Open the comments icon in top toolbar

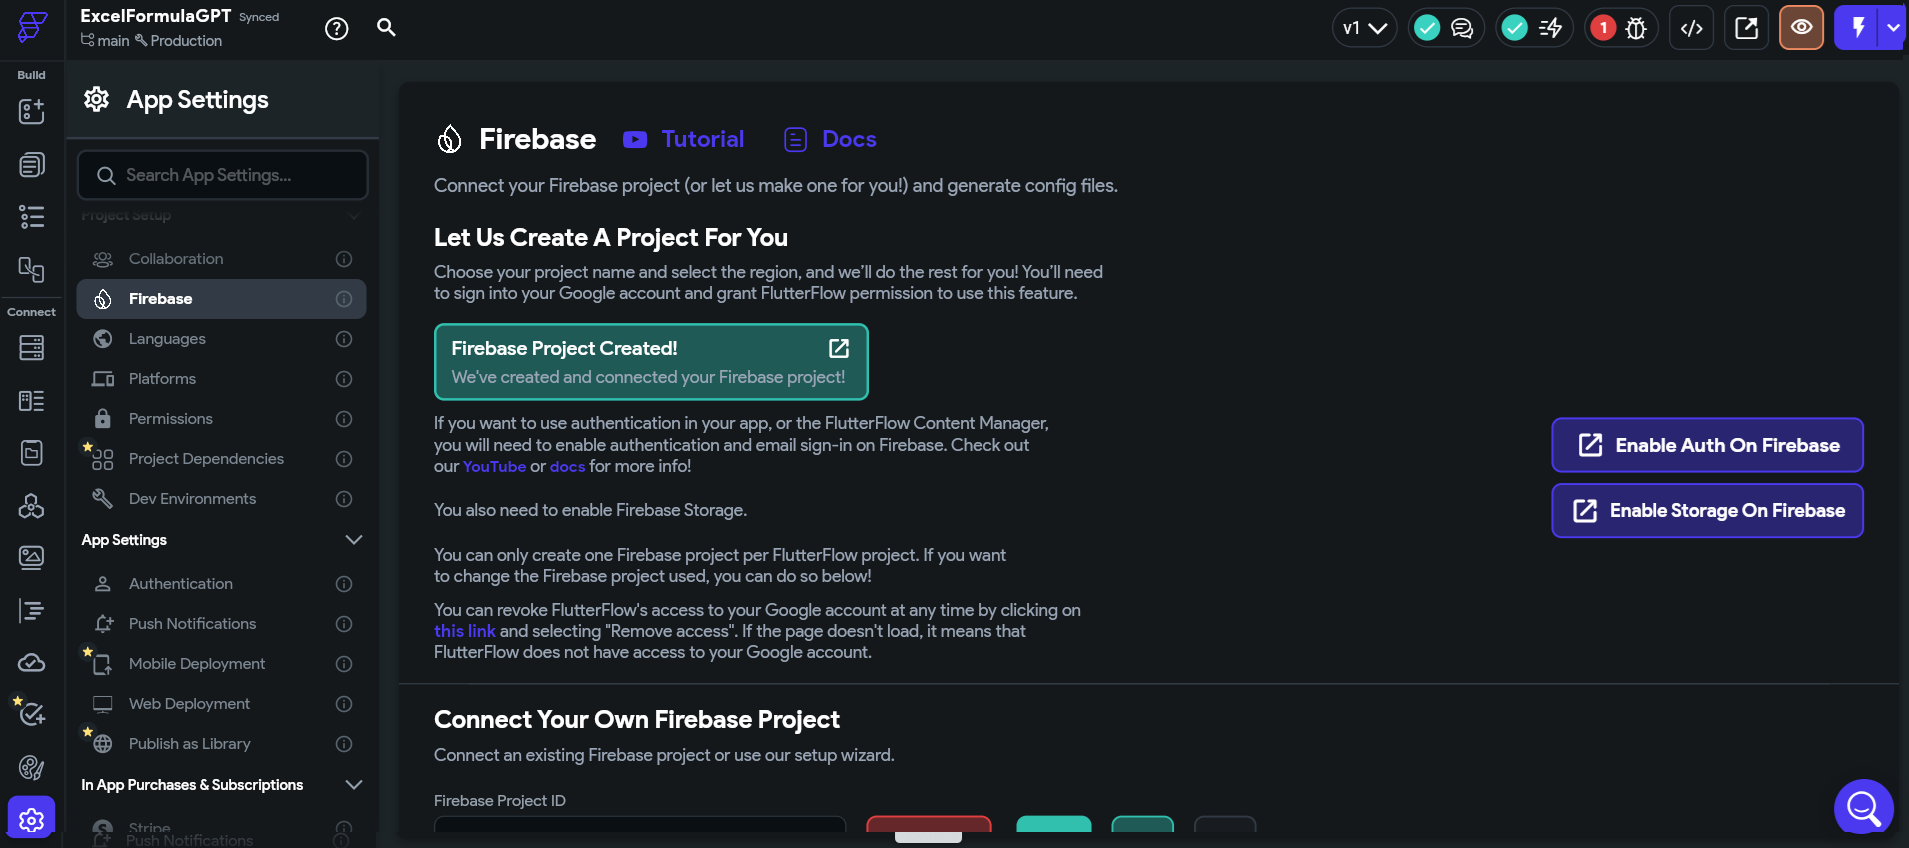[x=1462, y=28]
